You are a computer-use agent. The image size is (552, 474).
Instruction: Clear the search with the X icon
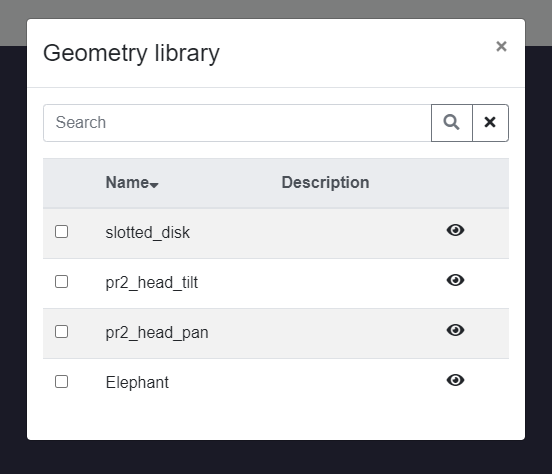click(490, 123)
